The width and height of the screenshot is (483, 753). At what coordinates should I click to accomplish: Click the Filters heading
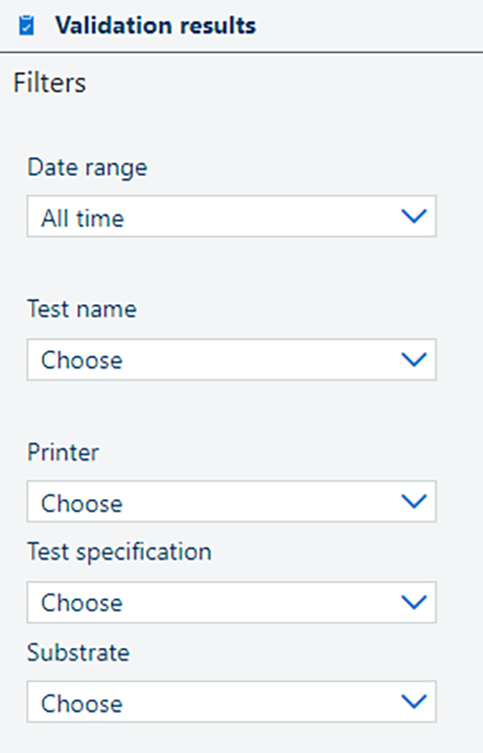(49, 83)
